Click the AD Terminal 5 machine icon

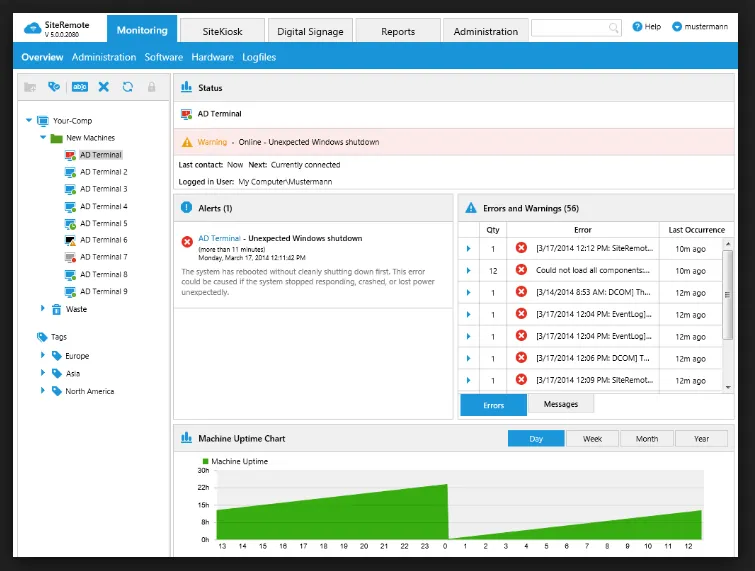tap(70, 224)
